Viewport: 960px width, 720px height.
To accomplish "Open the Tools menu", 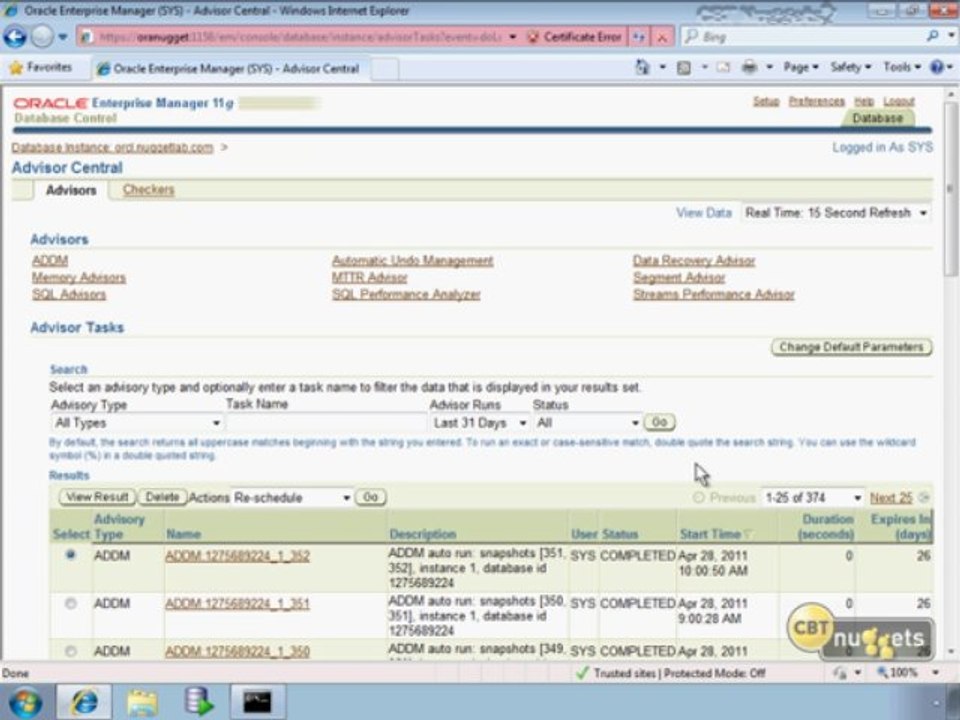I will pos(902,67).
